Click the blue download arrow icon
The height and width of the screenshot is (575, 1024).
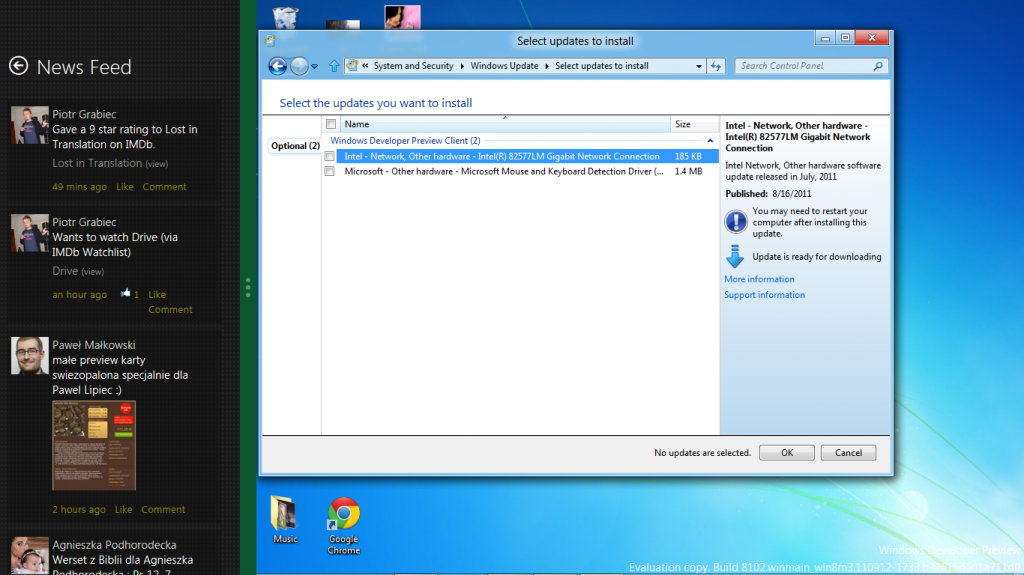(735, 256)
